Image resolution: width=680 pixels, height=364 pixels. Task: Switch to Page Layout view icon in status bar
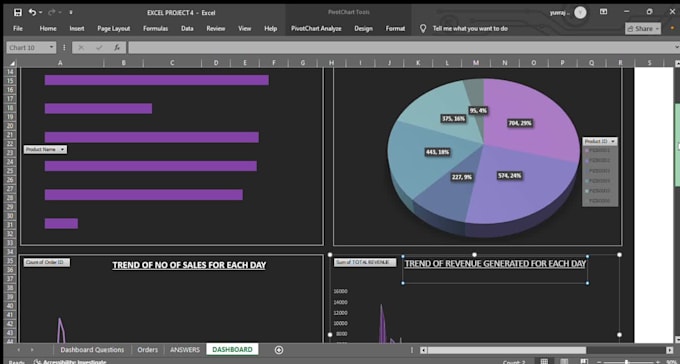[565, 361]
